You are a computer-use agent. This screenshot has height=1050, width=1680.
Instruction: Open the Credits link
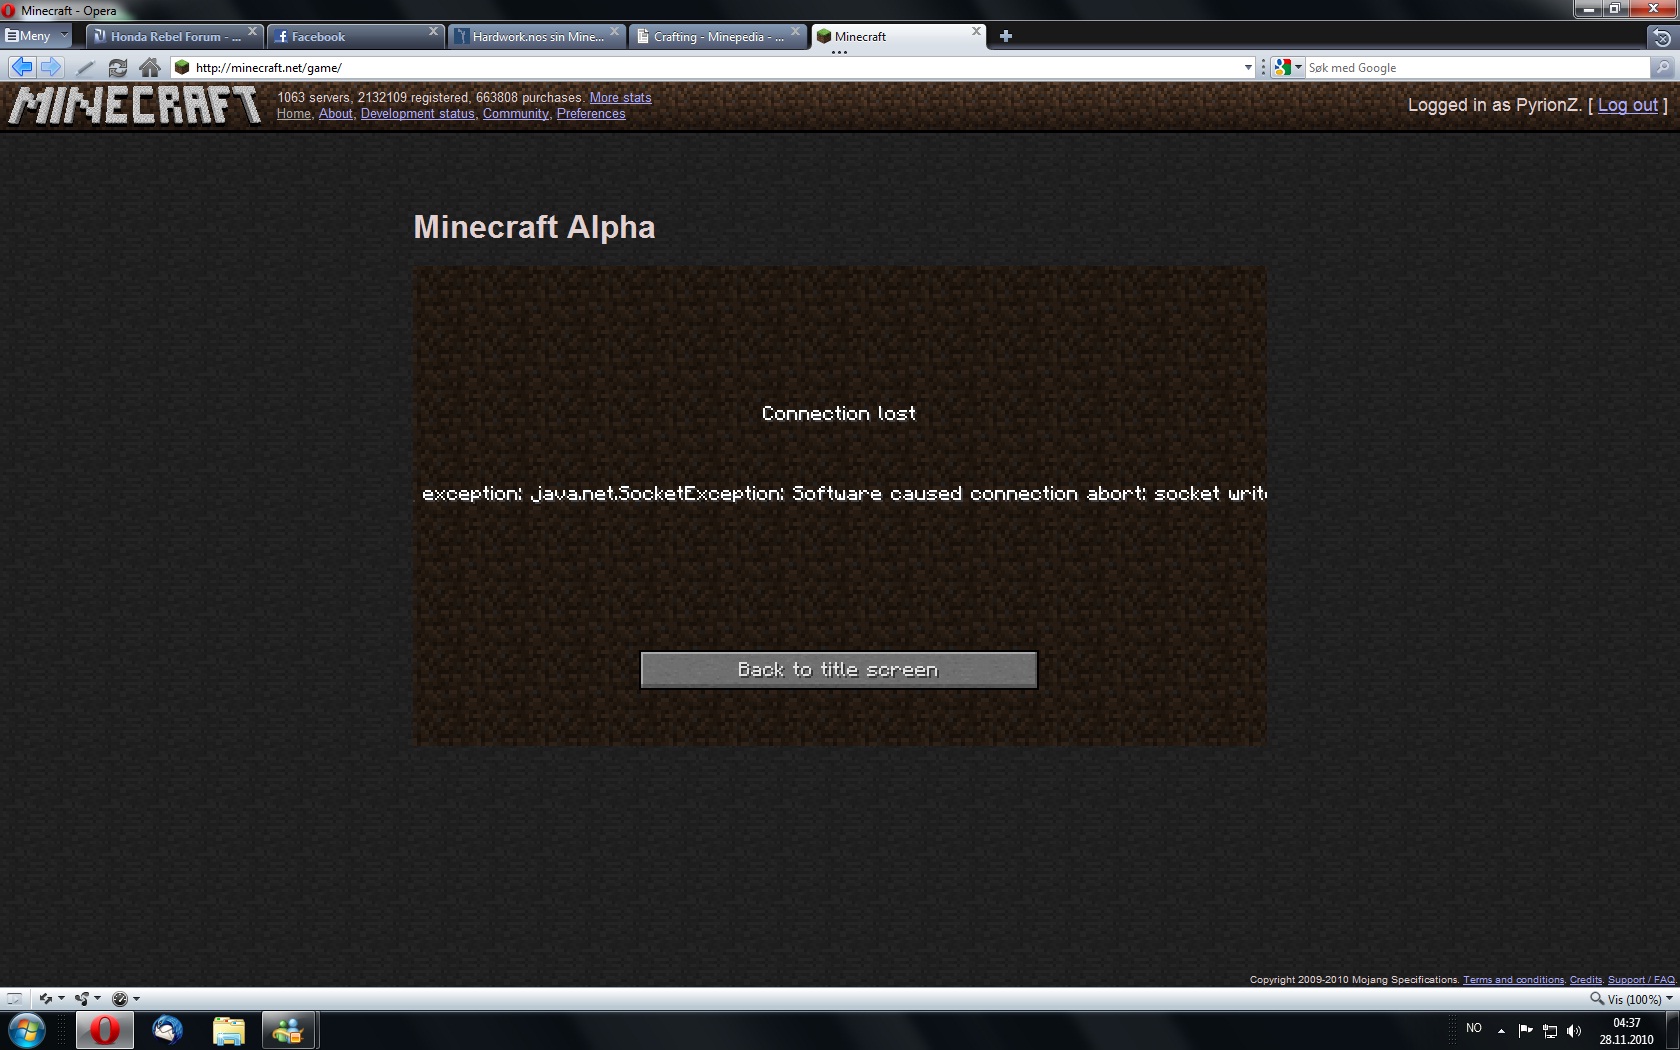pyautogui.click(x=1585, y=979)
